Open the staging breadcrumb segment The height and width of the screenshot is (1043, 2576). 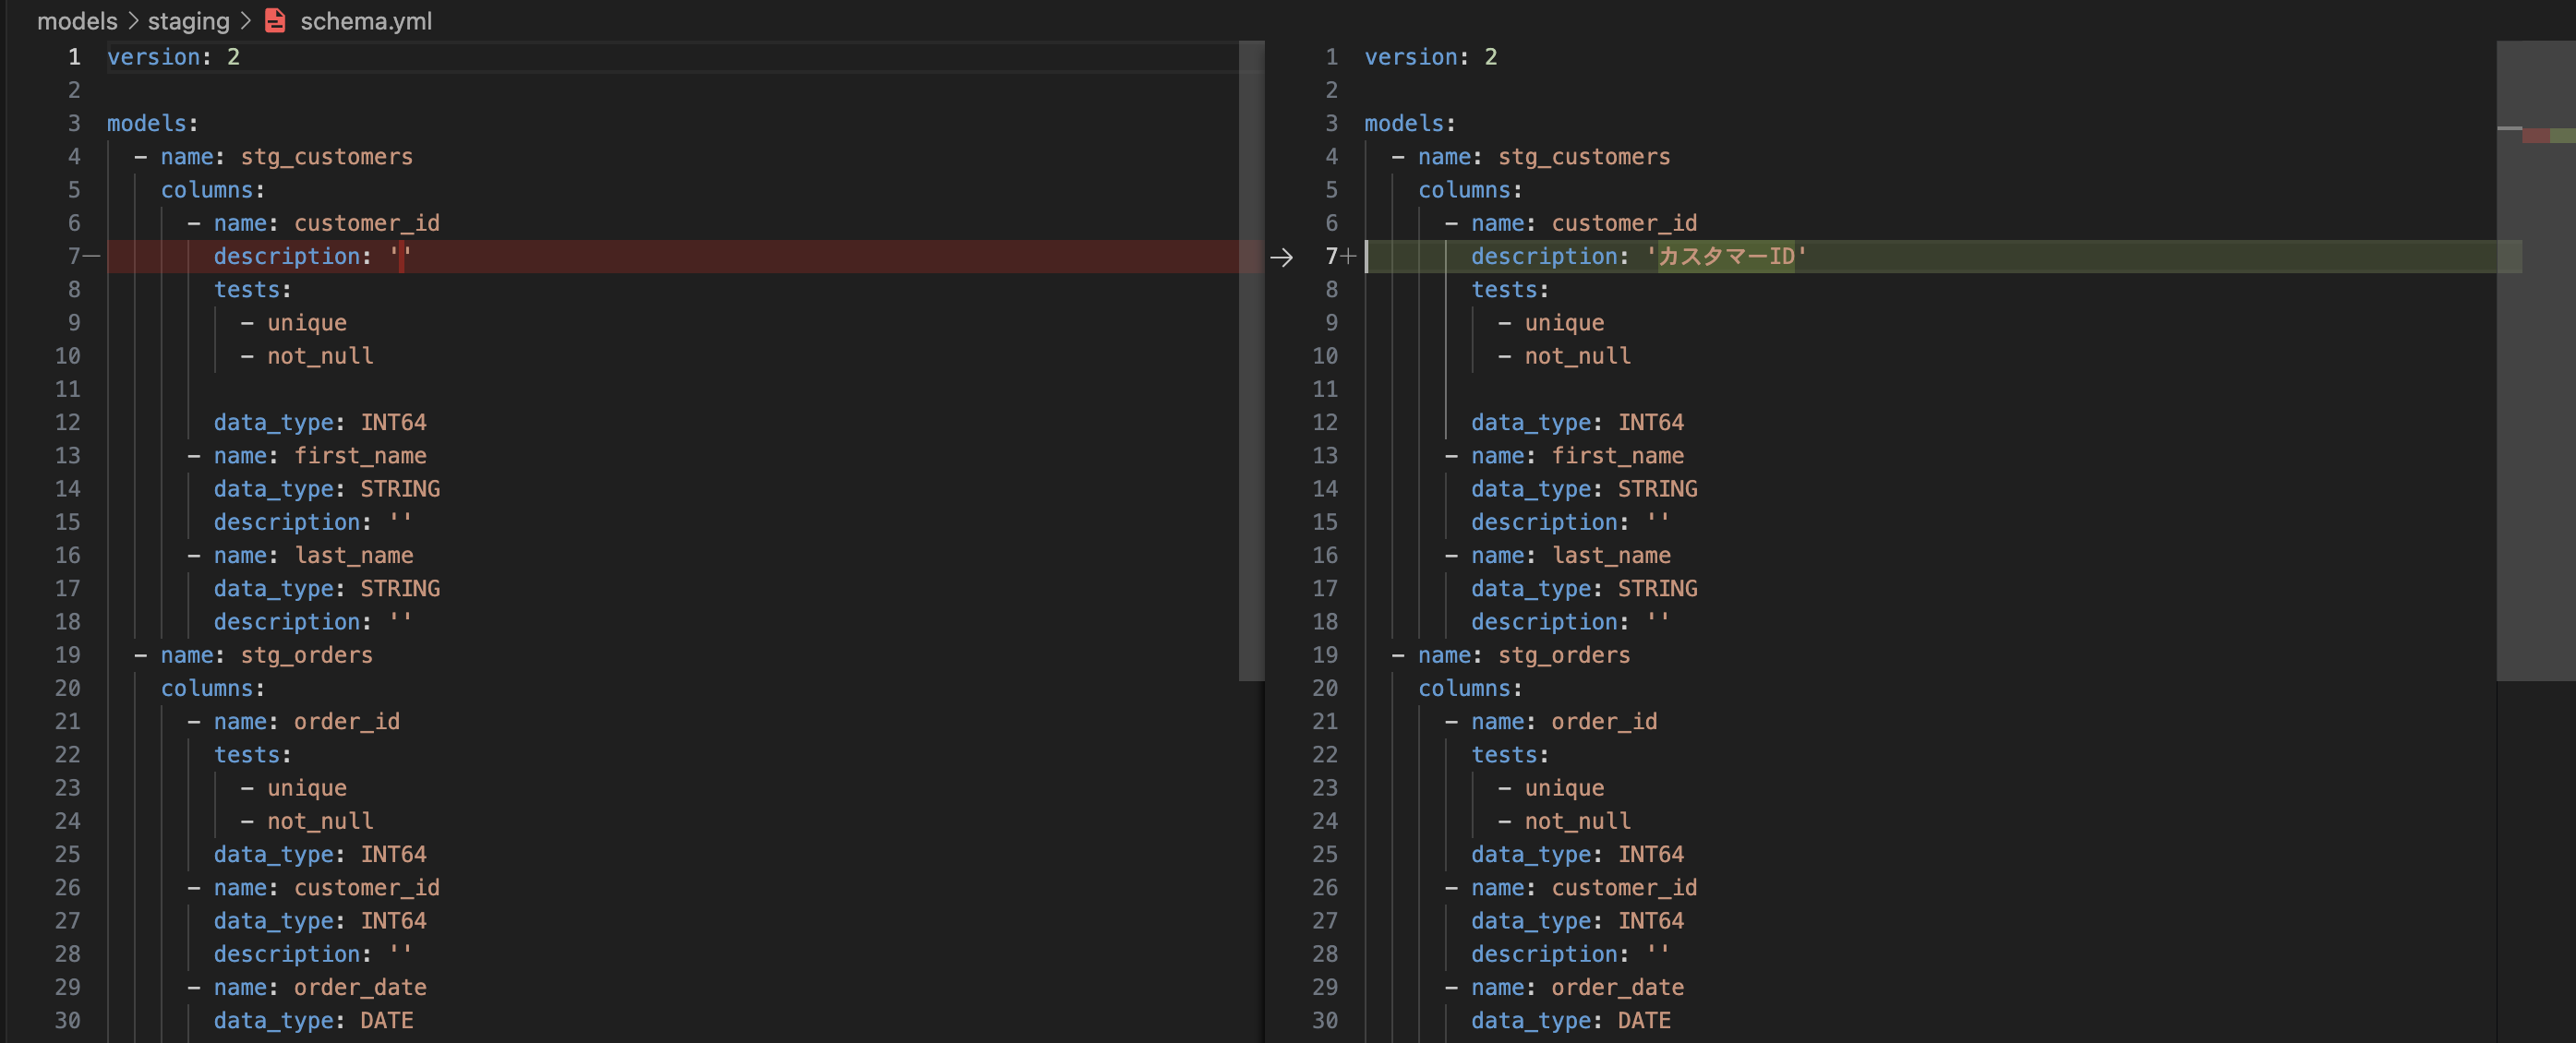click(188, 20)
